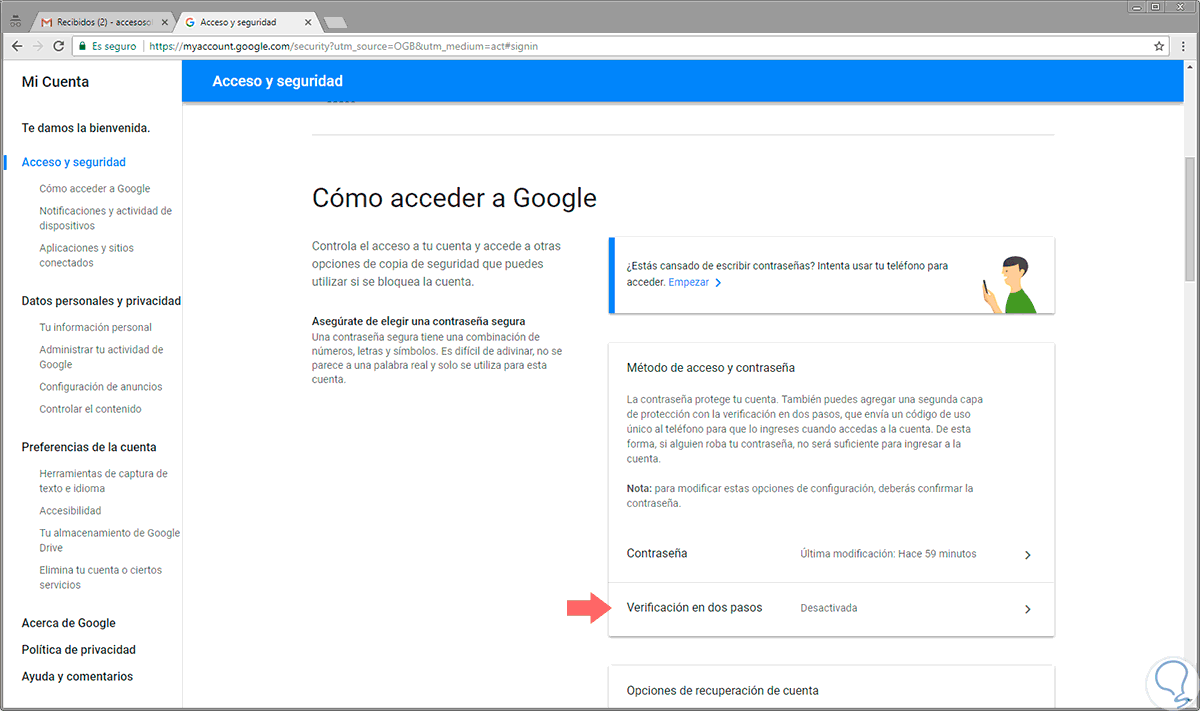Open Tu almacenamiento de Google Drive
The height and width of the screenshot is (711, 1200).
[110, 540]
